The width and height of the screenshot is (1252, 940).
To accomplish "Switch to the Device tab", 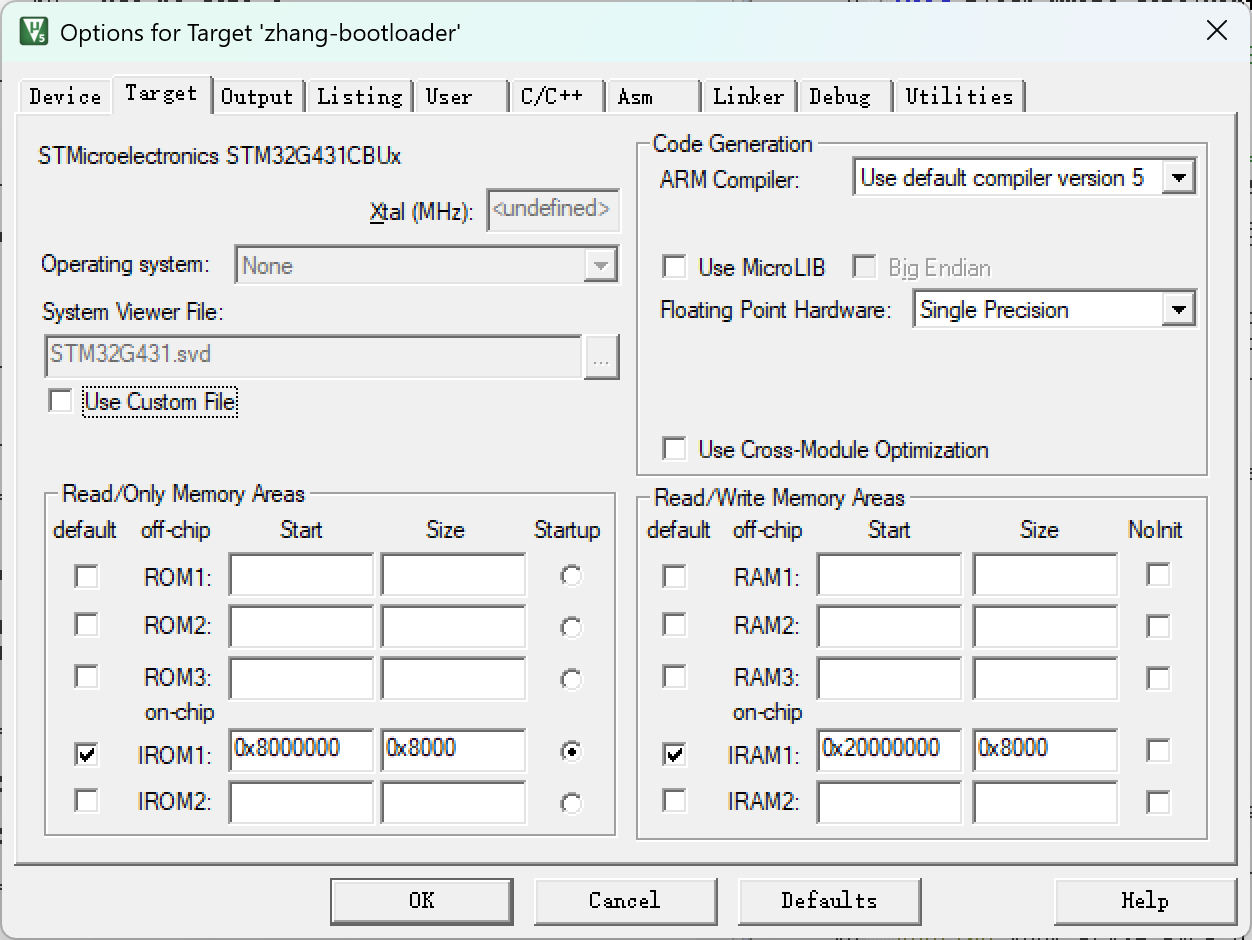I will (65, 96).
